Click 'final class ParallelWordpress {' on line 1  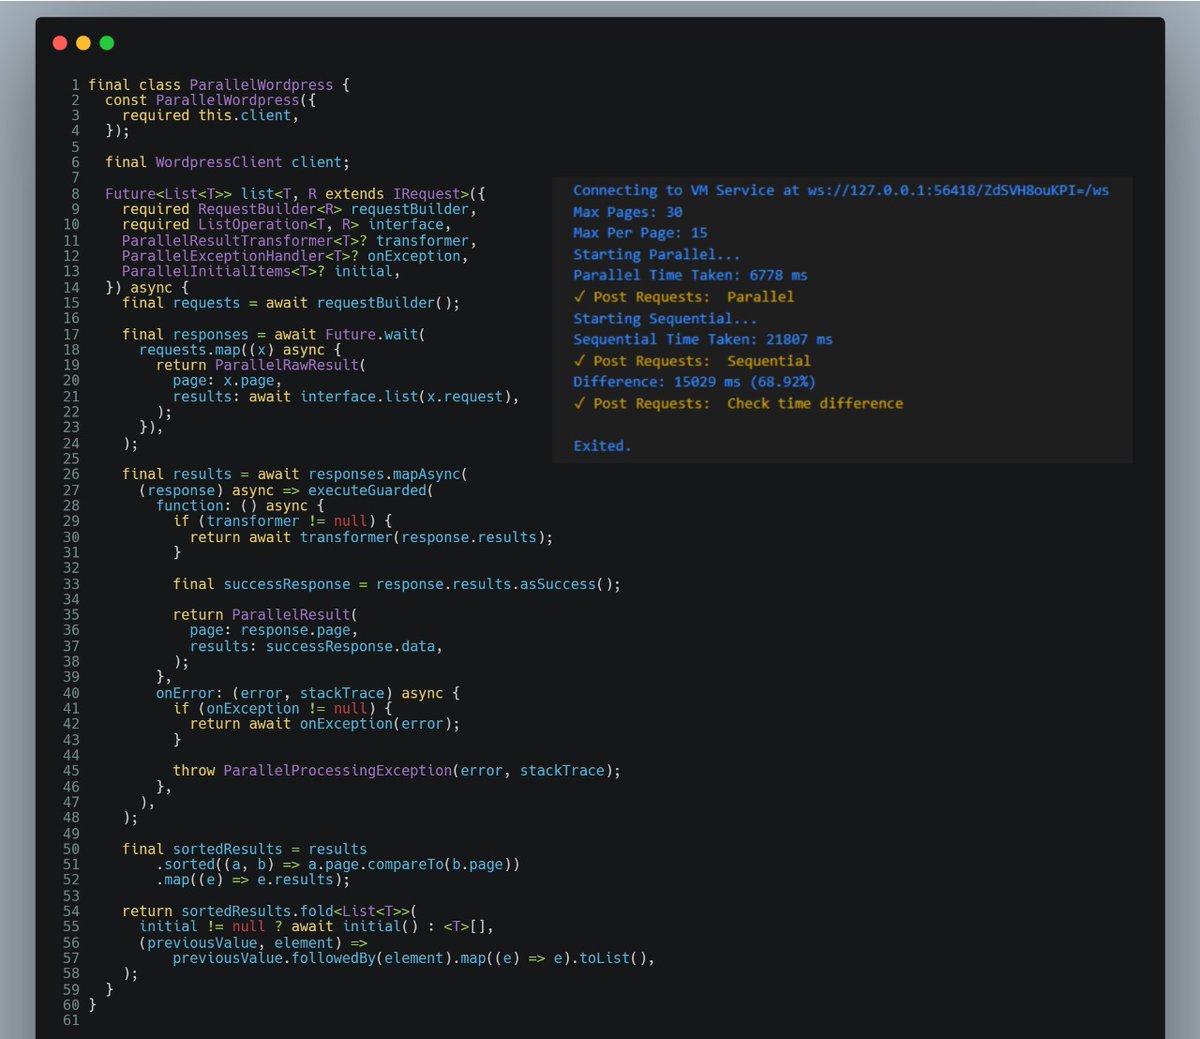[x=219, y=85]
